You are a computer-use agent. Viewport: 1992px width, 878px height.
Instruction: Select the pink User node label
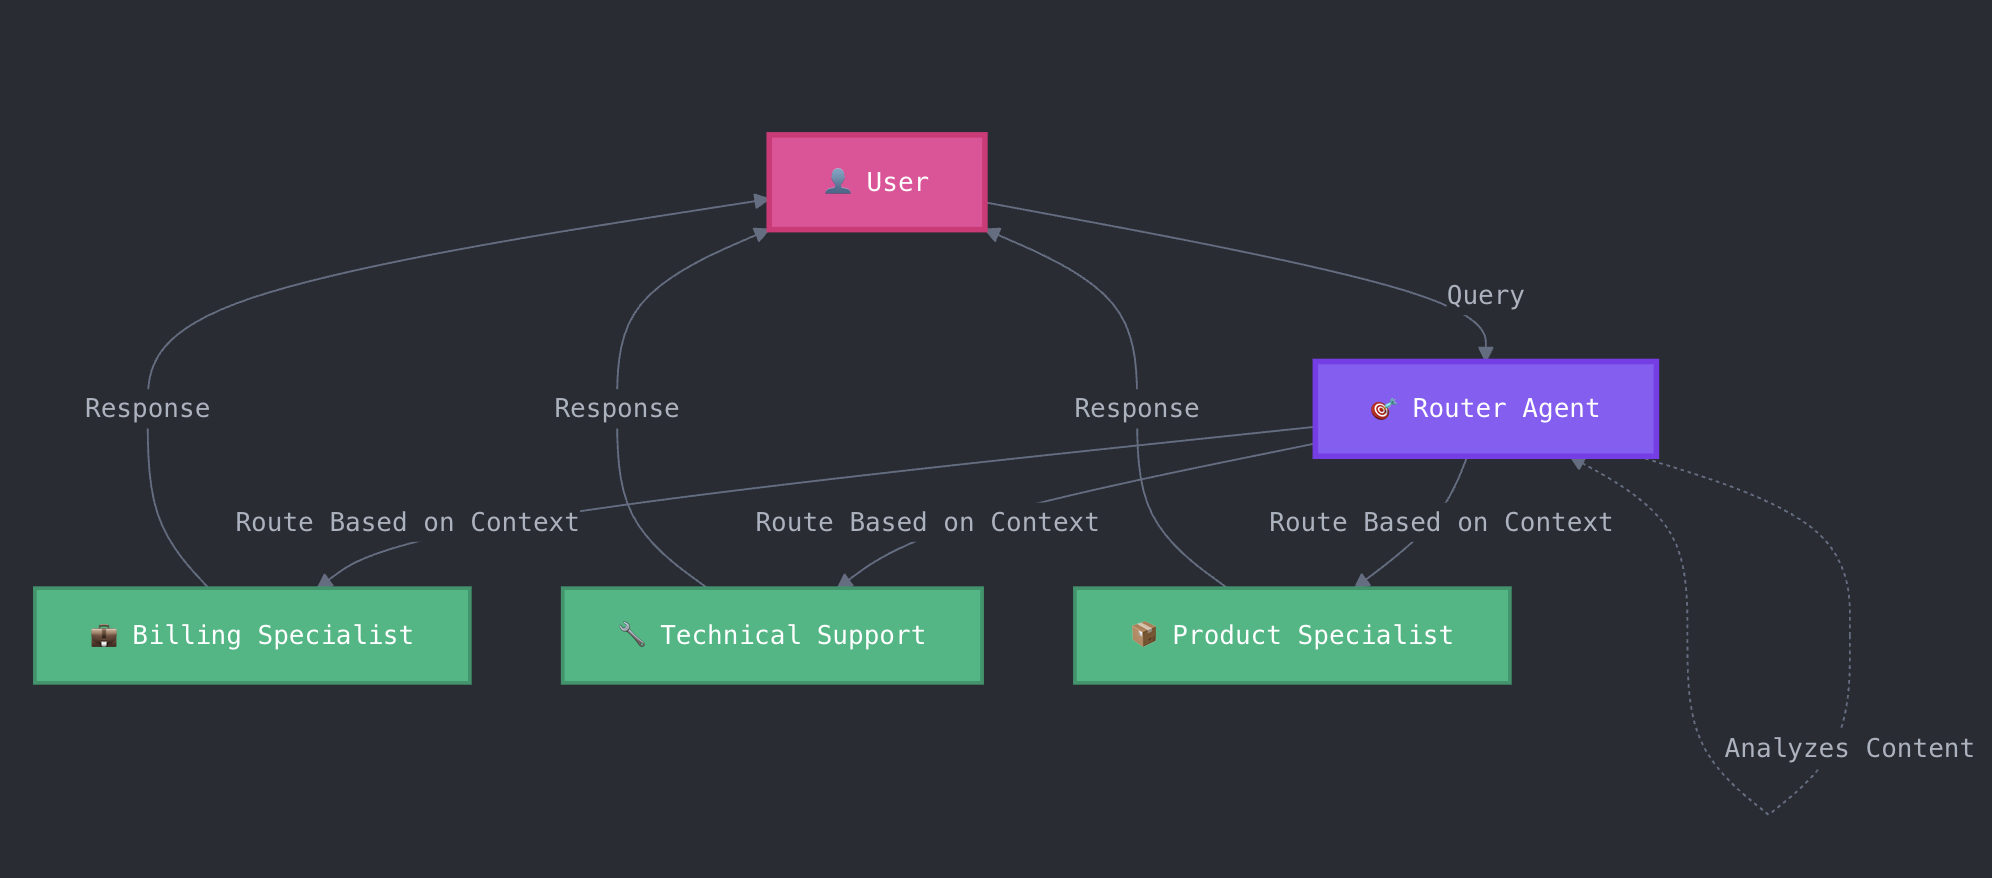click(897, 182)
